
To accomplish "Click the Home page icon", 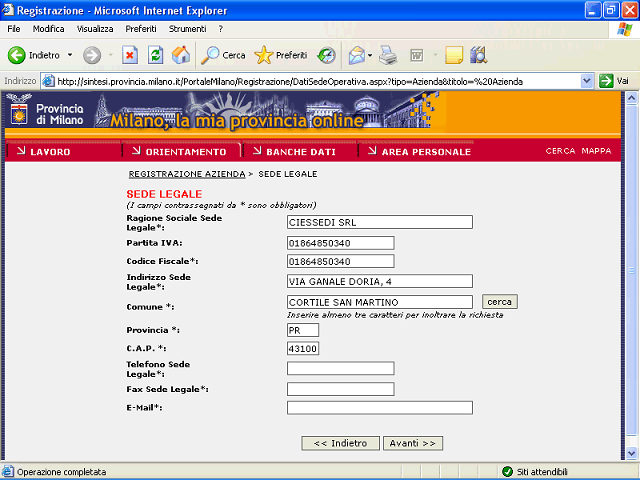I will (x=180, y=55).
